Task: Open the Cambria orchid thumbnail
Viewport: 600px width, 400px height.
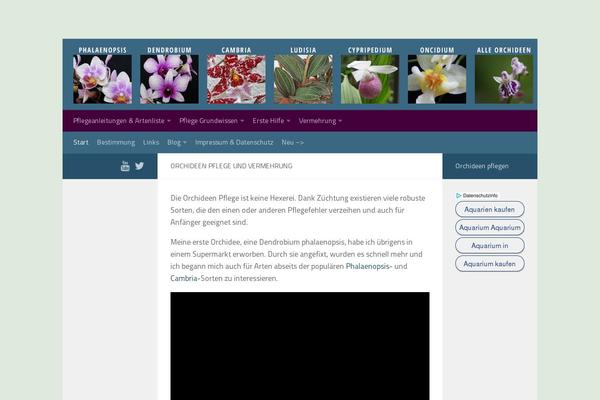Action: click(236, 79)
